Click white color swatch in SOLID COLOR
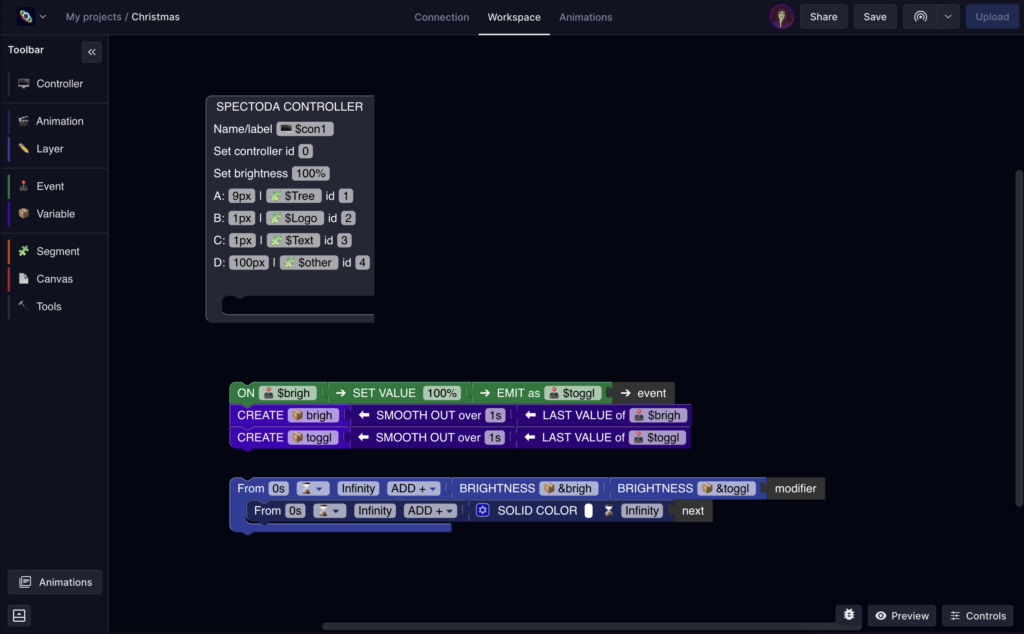1024x634 pixels. pyautogui.click(x=589, y=511)
